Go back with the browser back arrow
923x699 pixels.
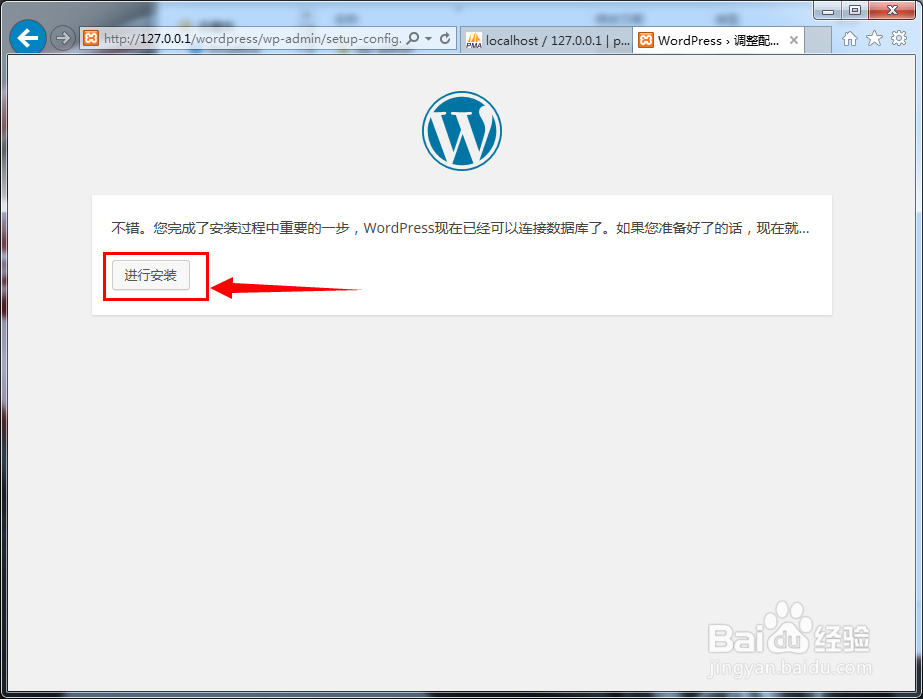click(x=28, y=38)
